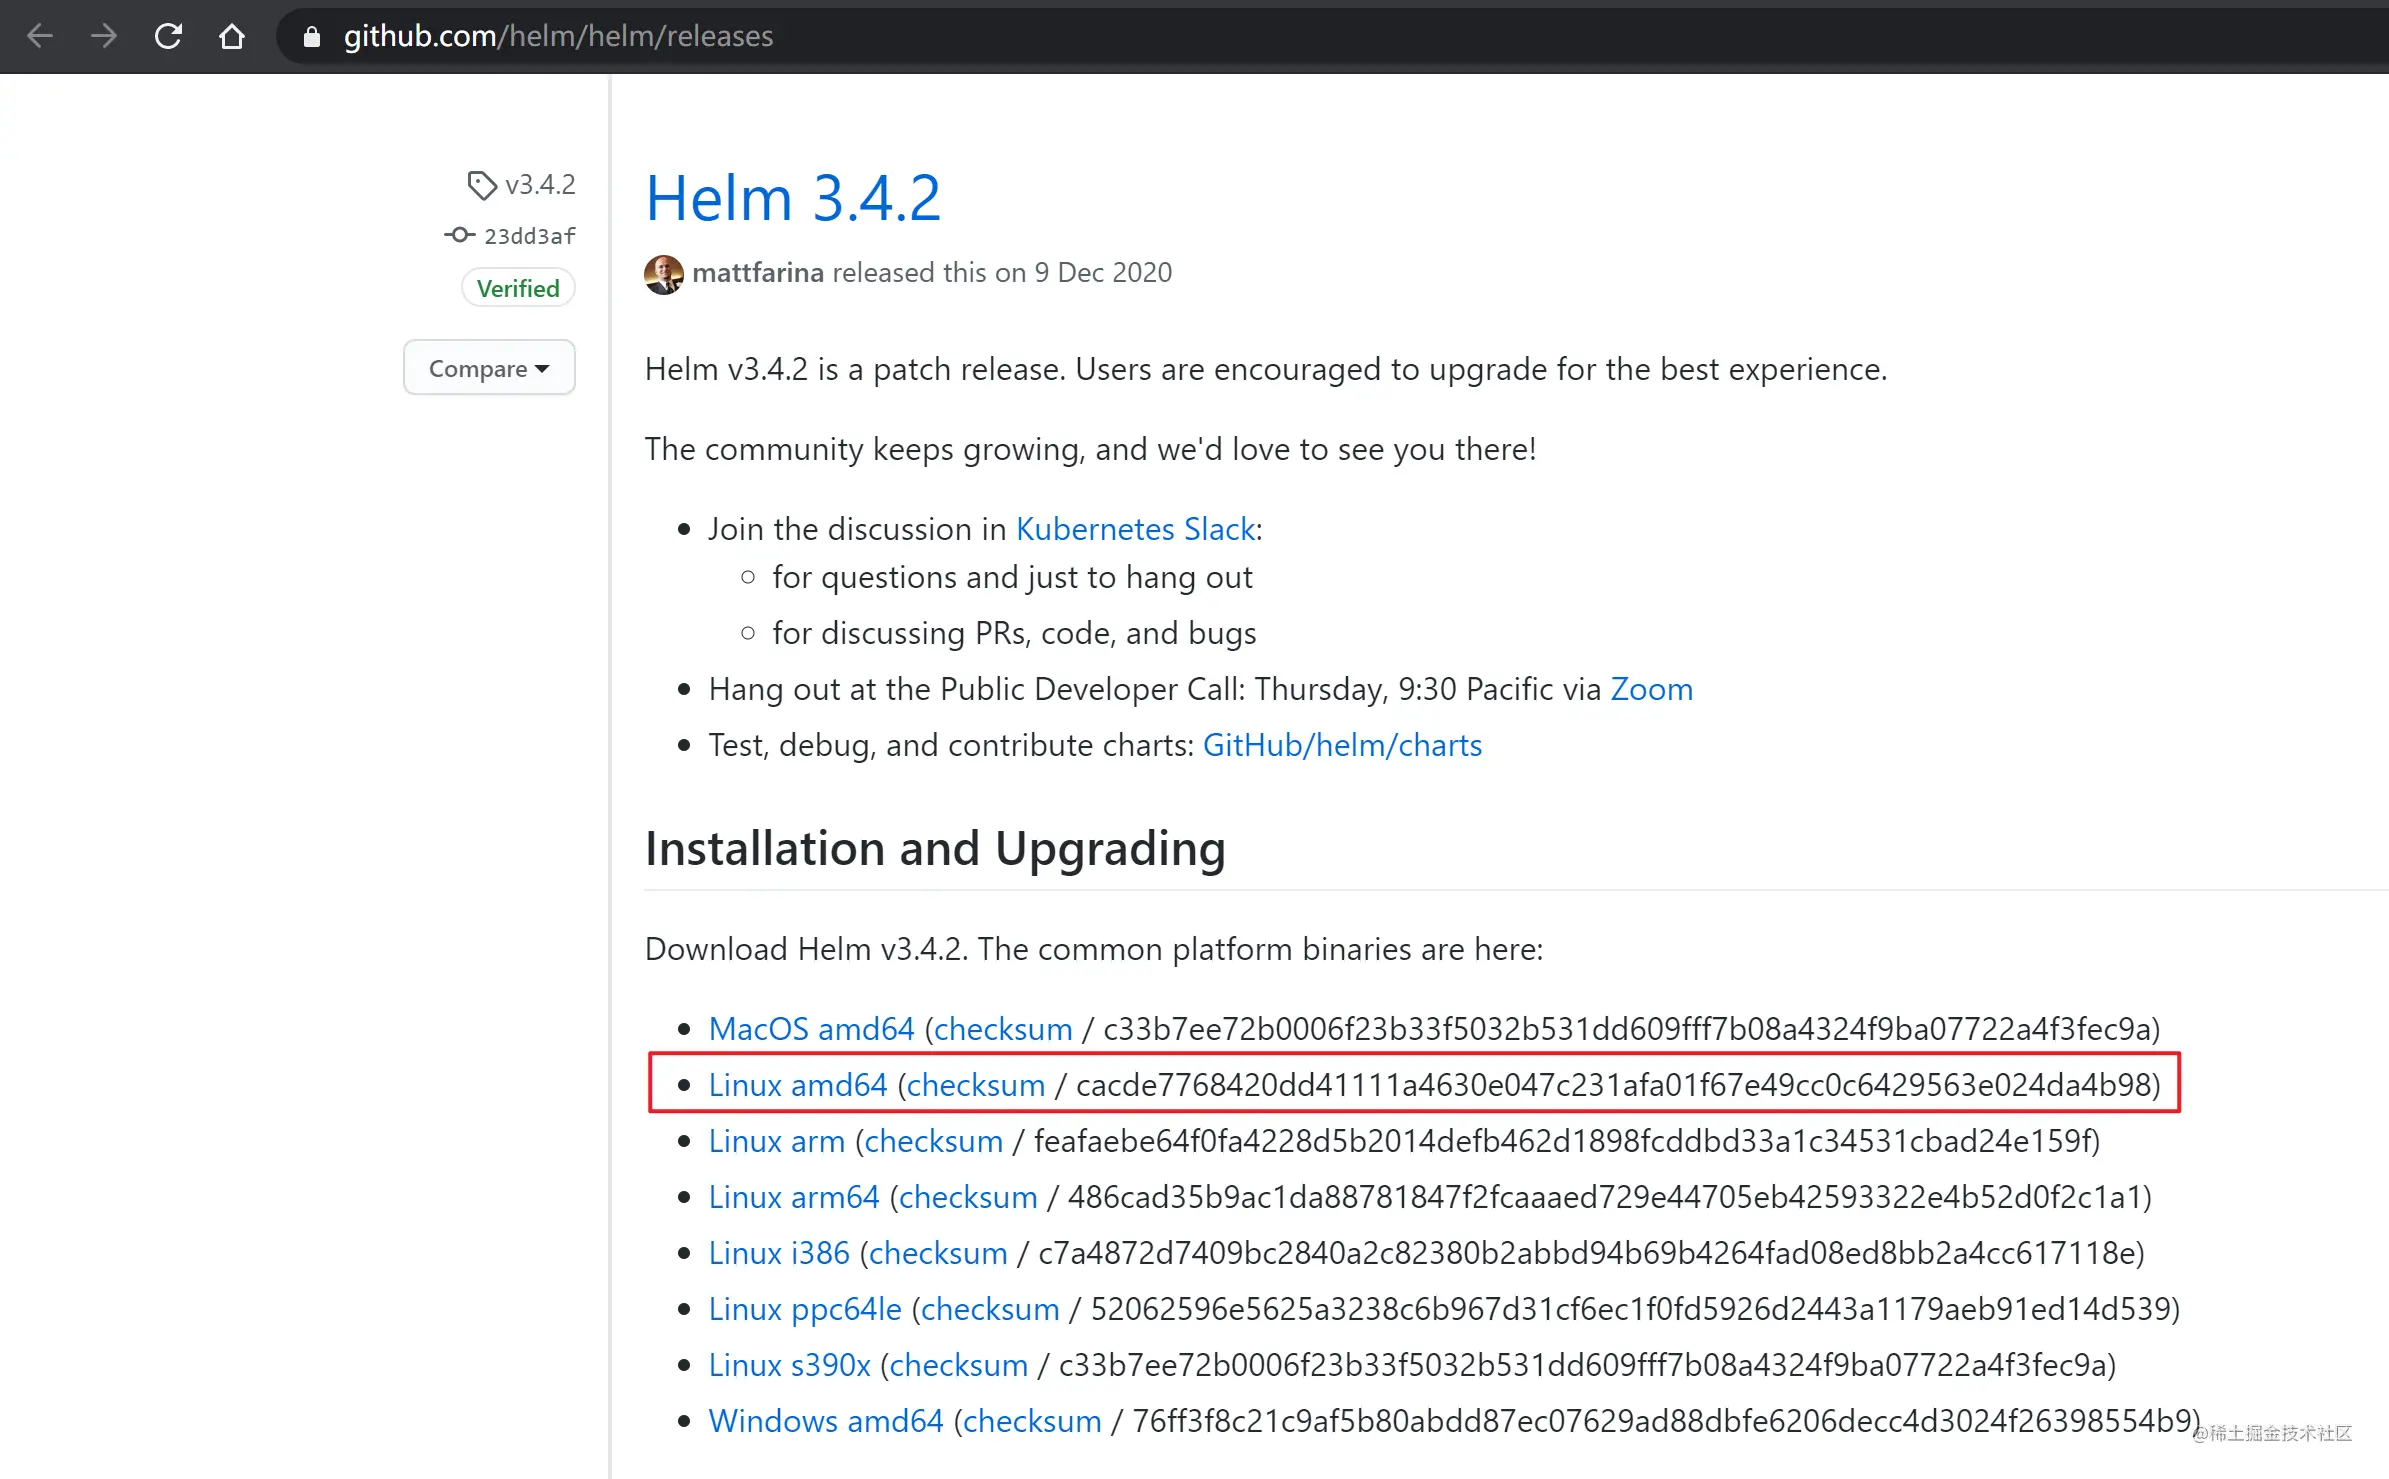Click text 'The community keeps growing'
Screen dimensions: 2389x1479
tap(864, 449)
